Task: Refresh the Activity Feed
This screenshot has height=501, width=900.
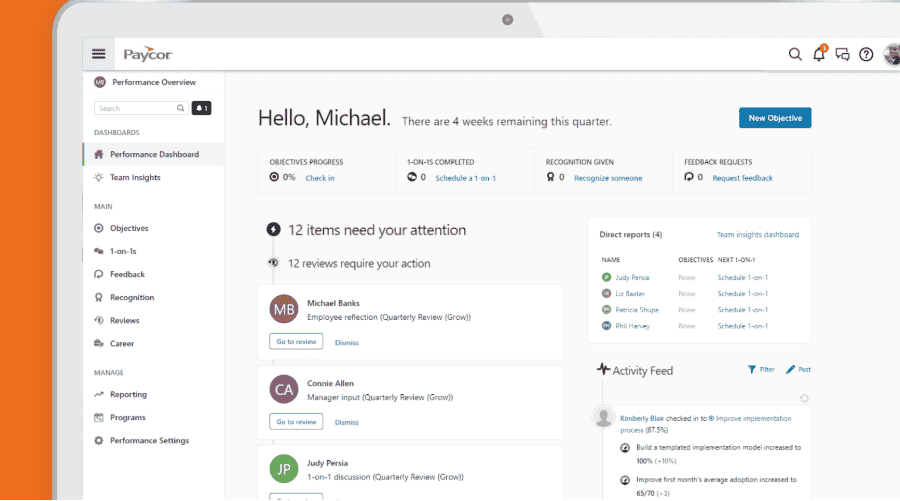Action: [x=804, y=398]
